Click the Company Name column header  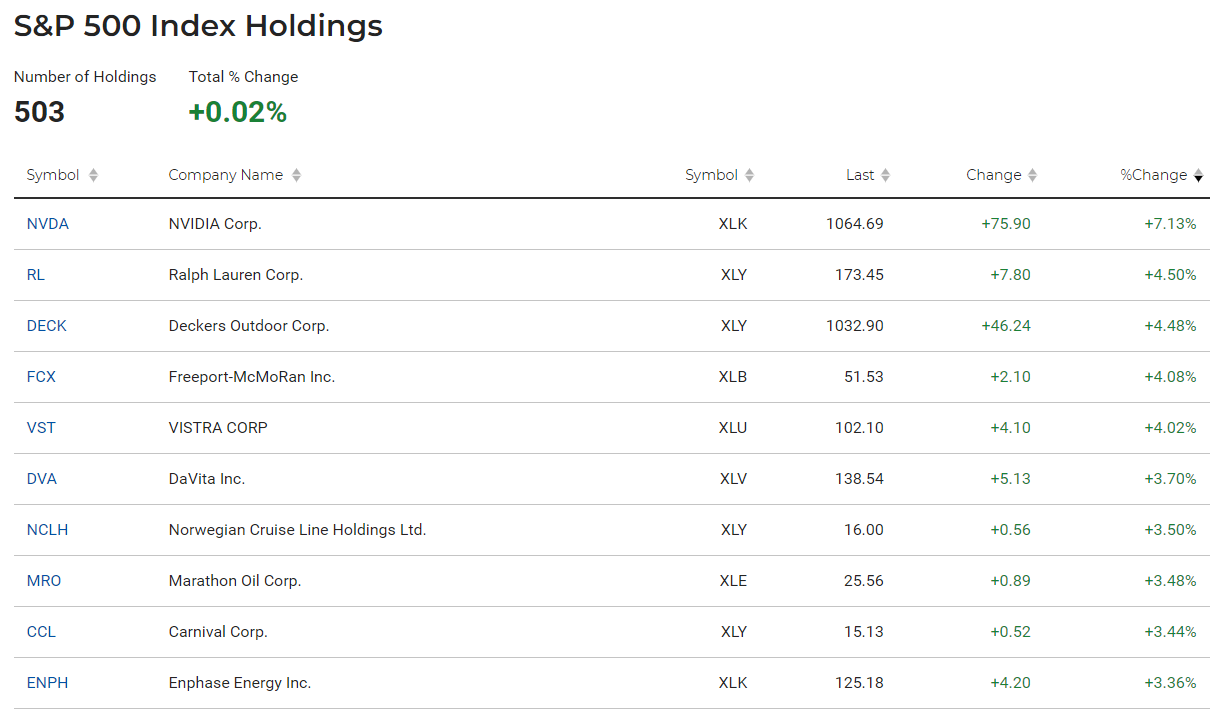pyautogui.click(x=226, y=175)
